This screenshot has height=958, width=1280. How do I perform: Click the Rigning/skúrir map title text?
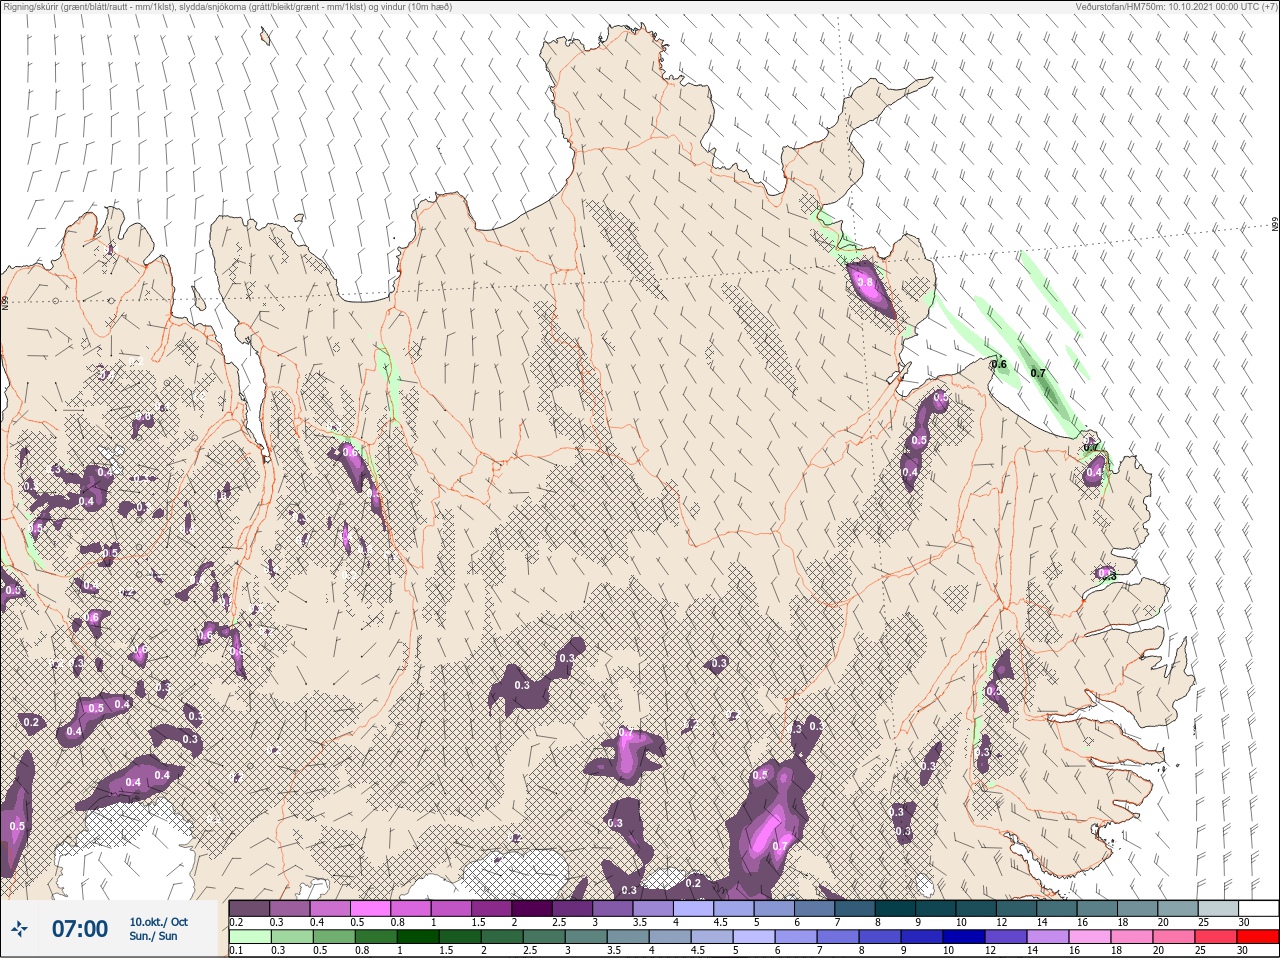[x=227, y=7]
